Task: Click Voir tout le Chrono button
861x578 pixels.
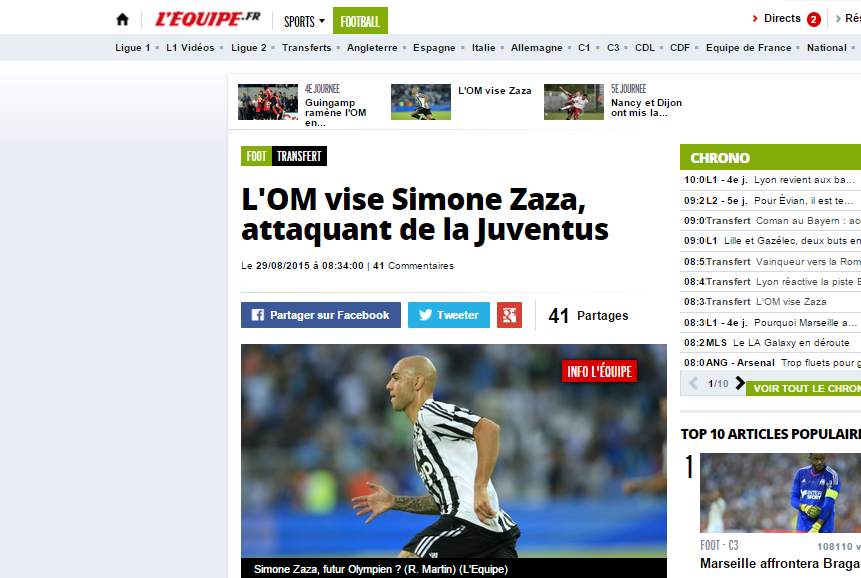Action: point(804,388)
